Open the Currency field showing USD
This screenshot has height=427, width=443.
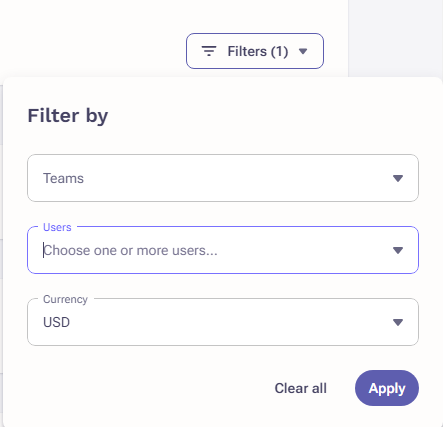click(223, 322)
